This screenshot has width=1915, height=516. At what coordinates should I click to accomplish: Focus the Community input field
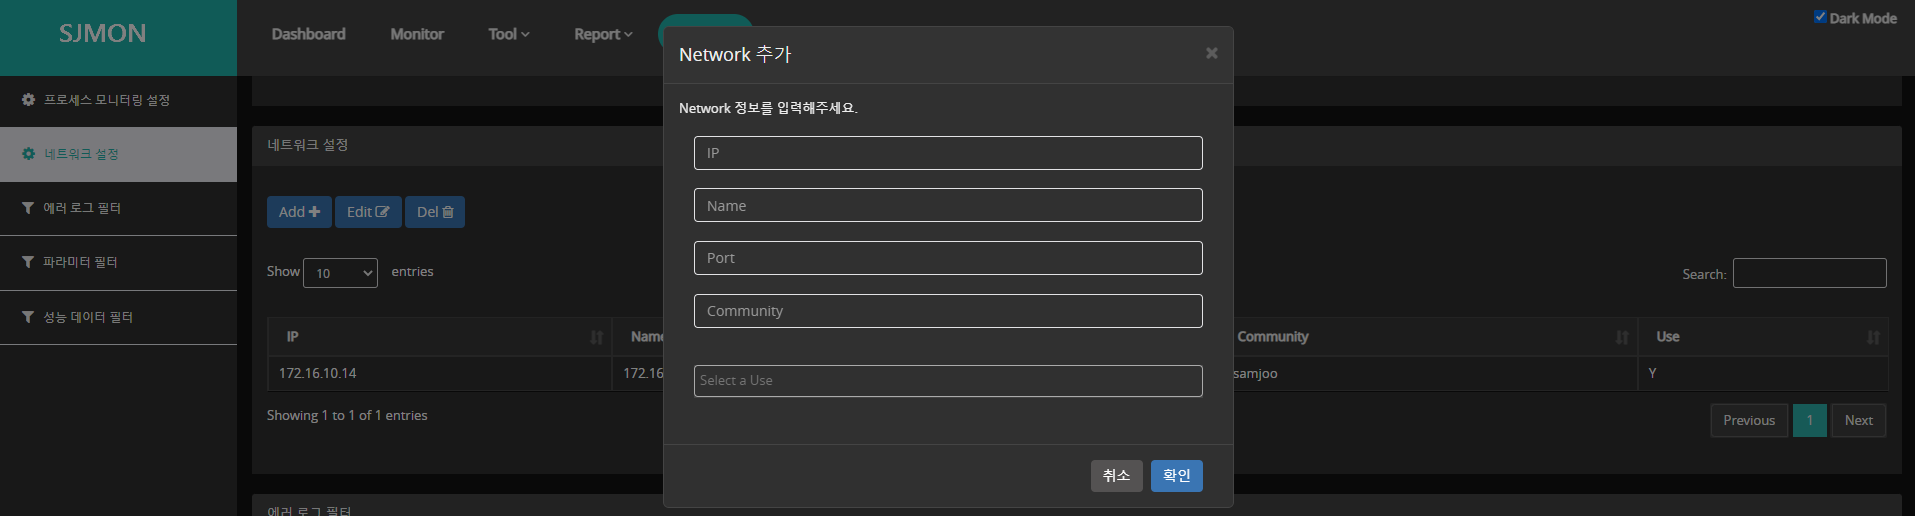tap(947, 311)
